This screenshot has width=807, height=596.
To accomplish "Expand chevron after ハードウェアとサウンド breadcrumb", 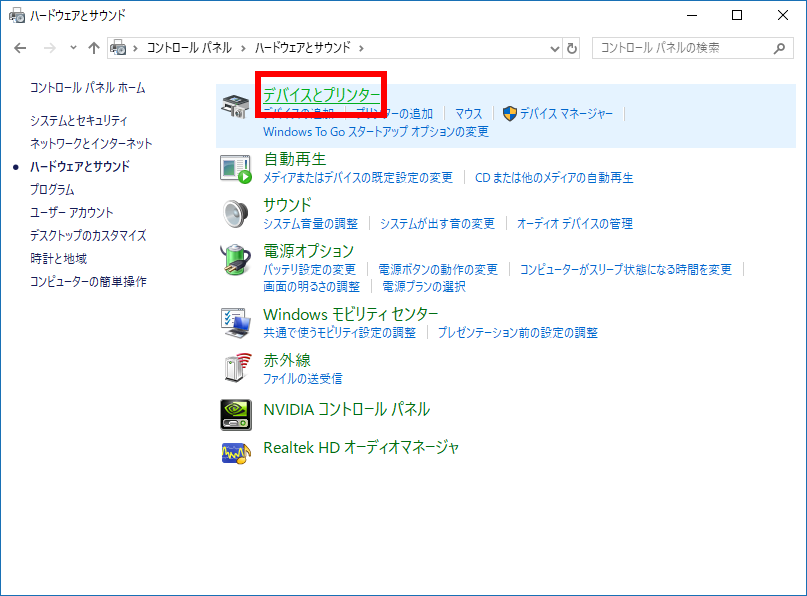I will [361, 48].
